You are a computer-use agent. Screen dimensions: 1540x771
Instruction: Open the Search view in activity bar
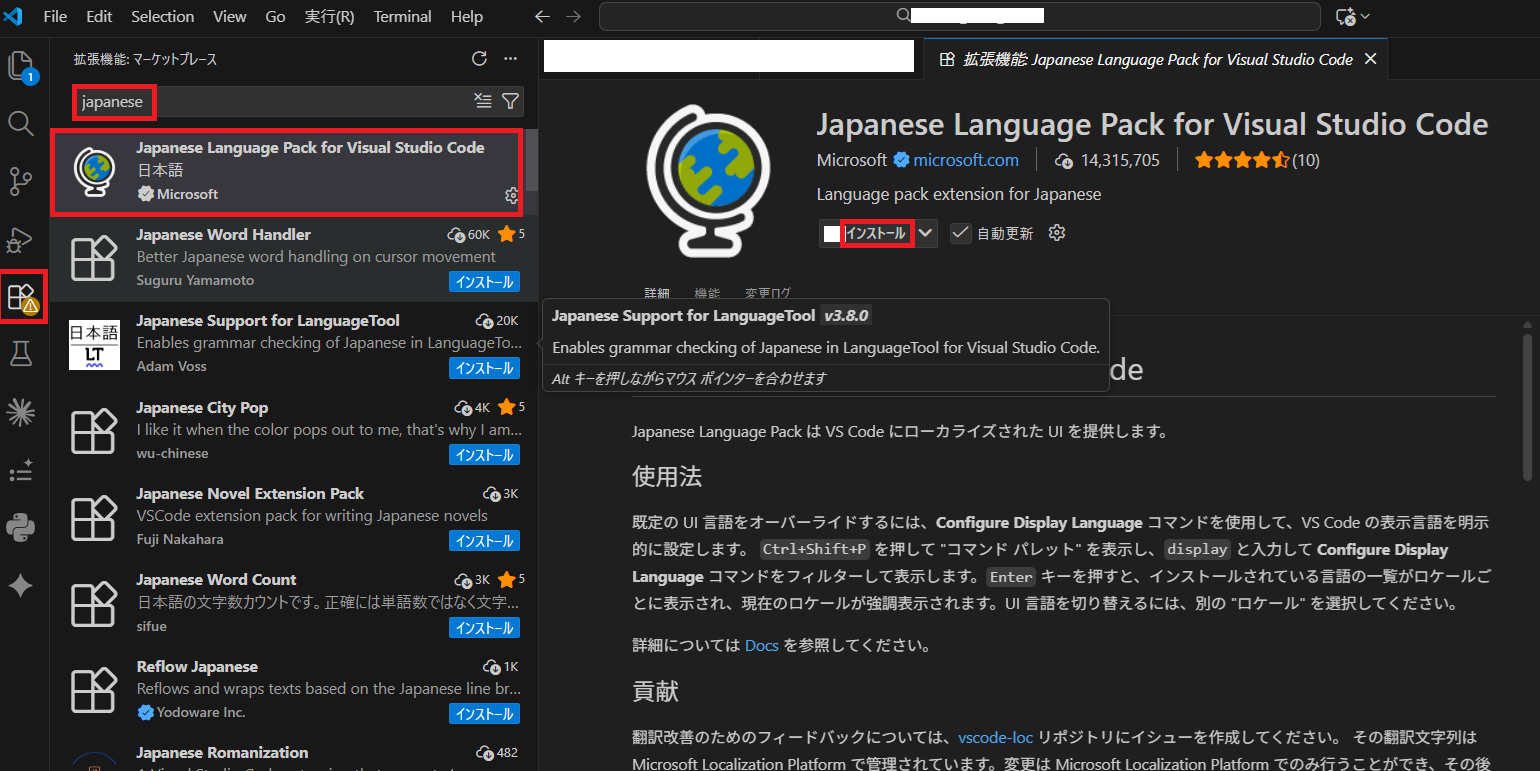click(21, 123)
